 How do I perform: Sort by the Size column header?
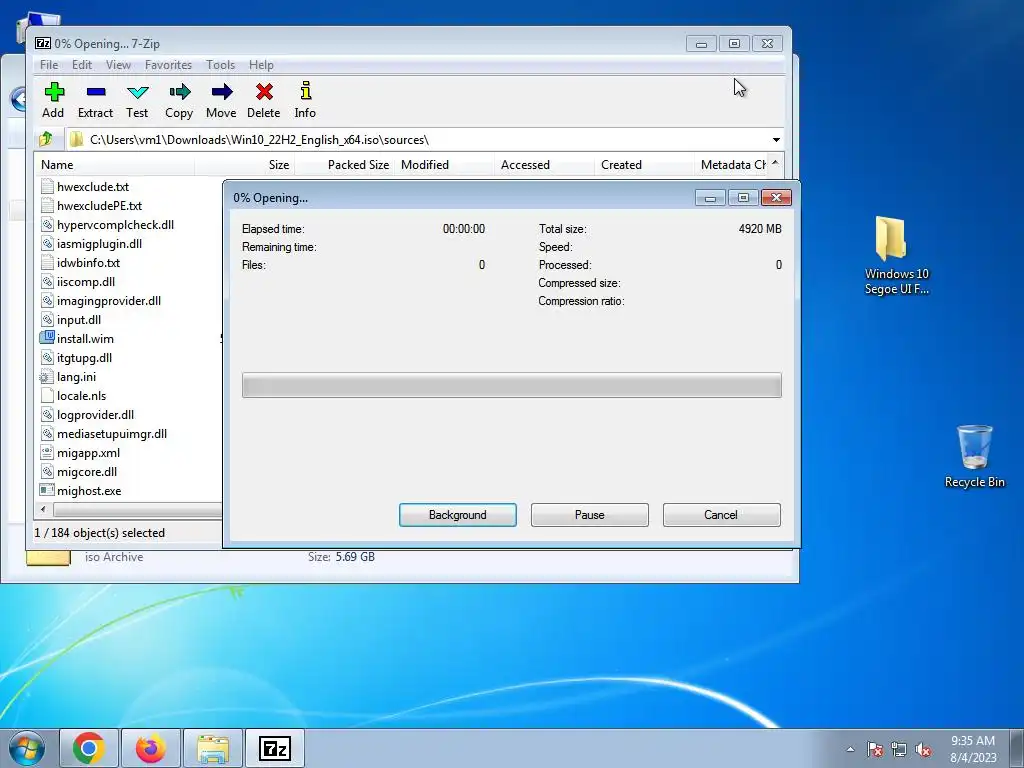245,165
